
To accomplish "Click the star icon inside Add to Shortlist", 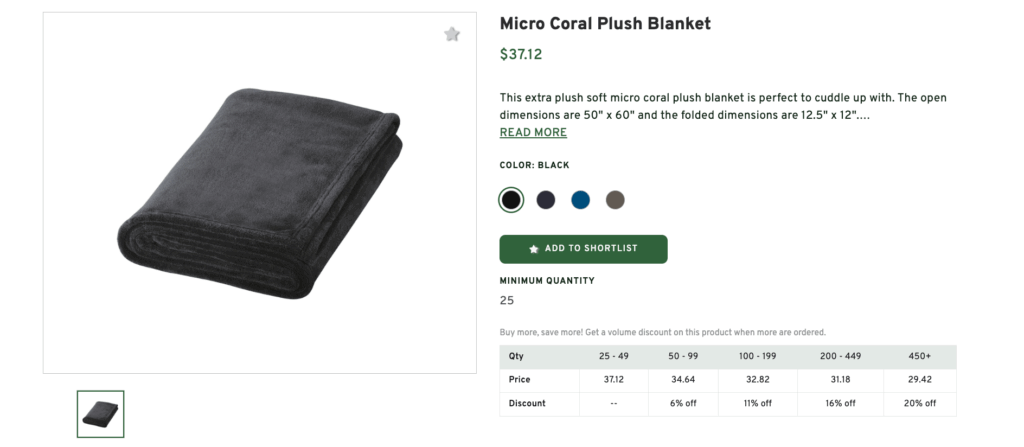I will 534,249.
